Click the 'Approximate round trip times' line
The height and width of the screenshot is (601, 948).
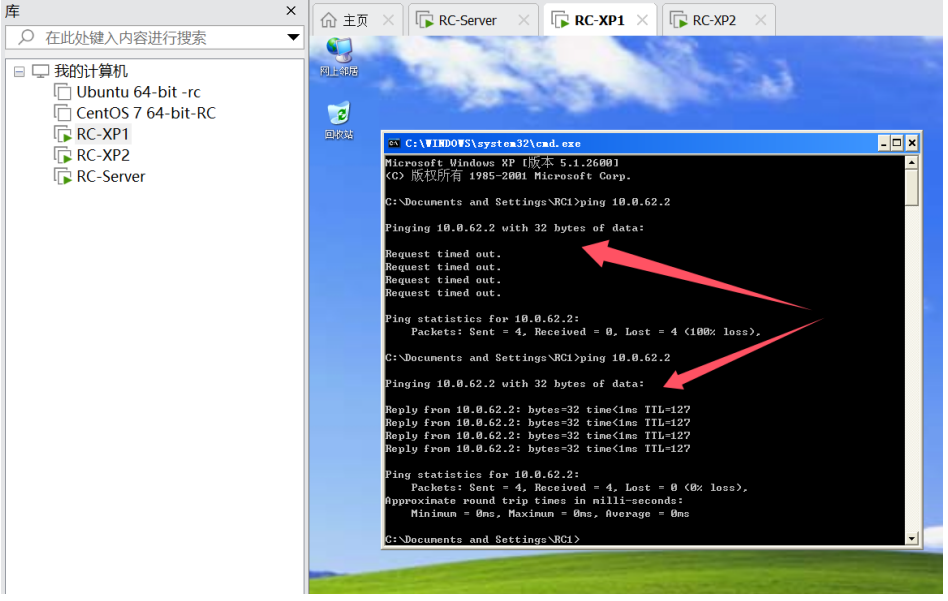(534, 501)
